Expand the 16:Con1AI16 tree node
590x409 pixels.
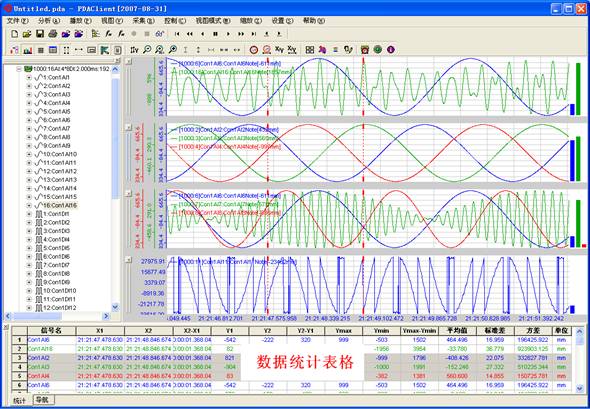pyautogui.click(x=29, y=205)
